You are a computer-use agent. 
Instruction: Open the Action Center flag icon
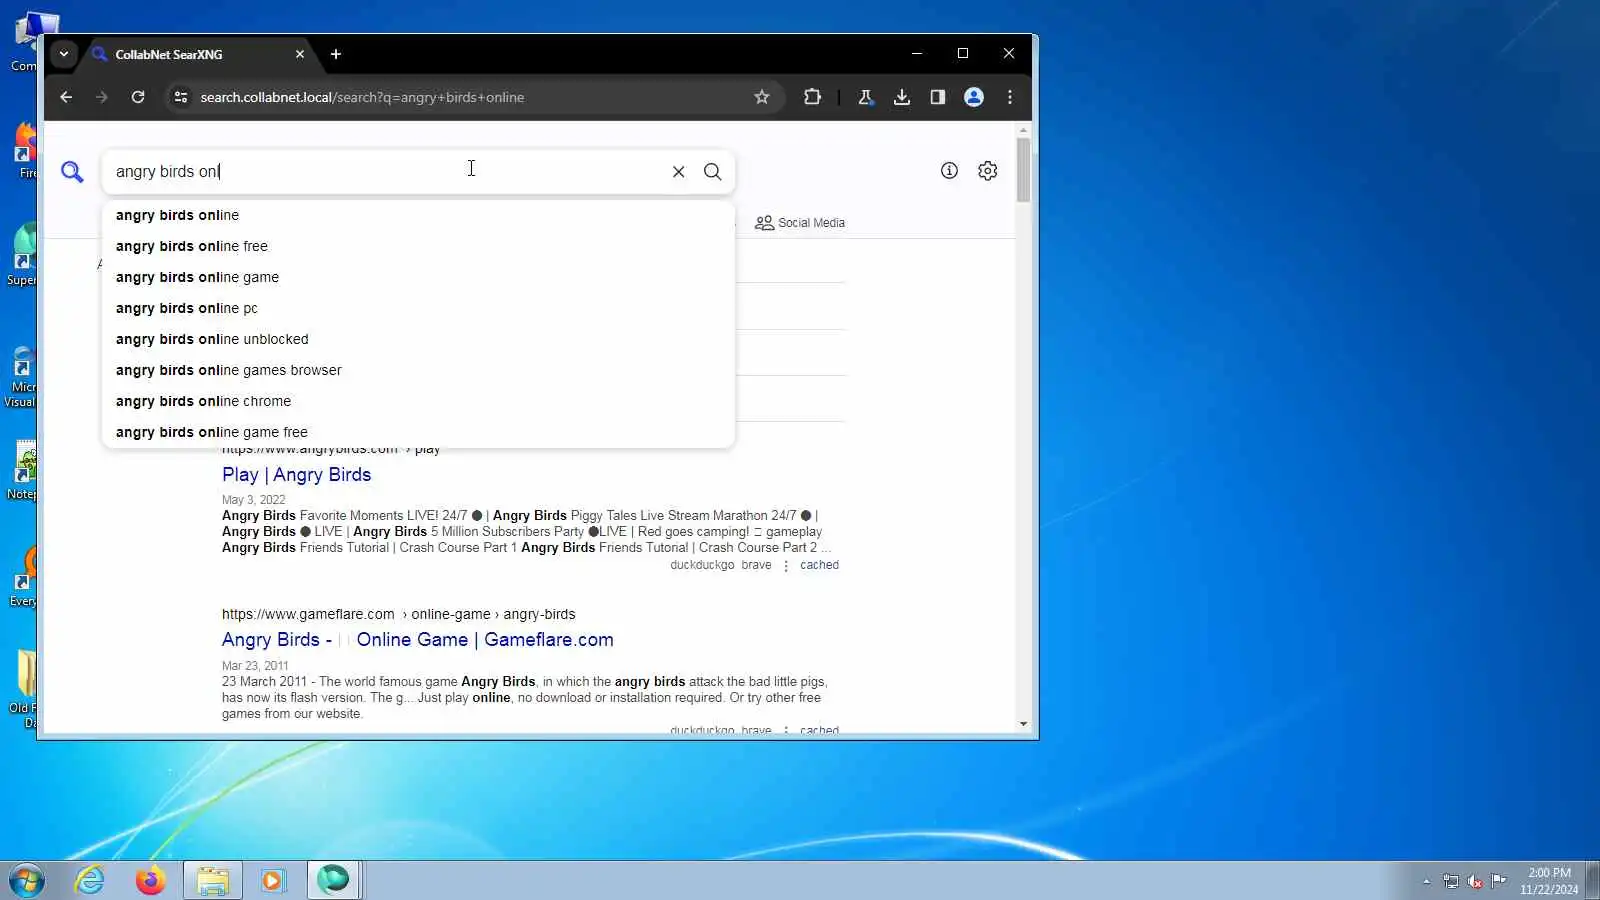(x=1498, y=881)
